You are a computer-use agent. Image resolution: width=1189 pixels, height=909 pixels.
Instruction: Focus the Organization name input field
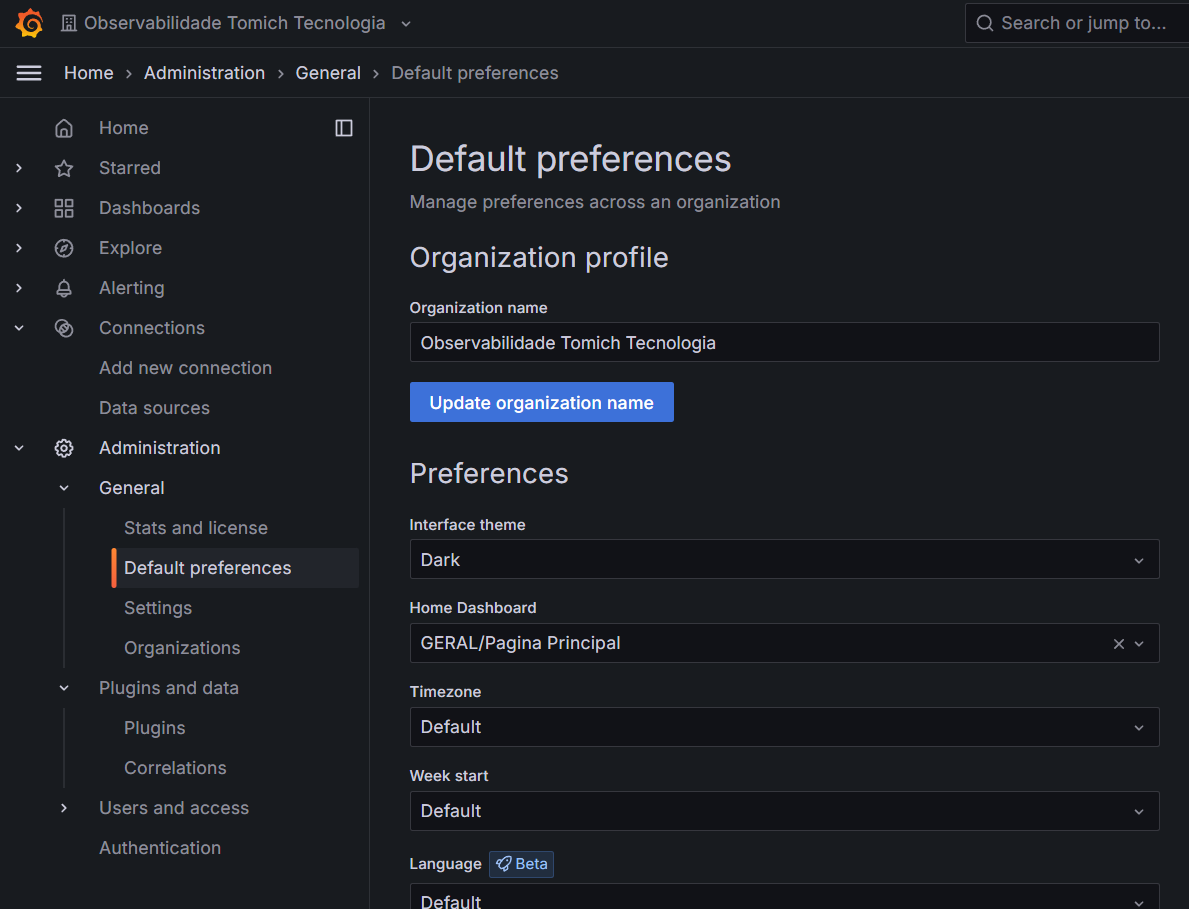784,343
